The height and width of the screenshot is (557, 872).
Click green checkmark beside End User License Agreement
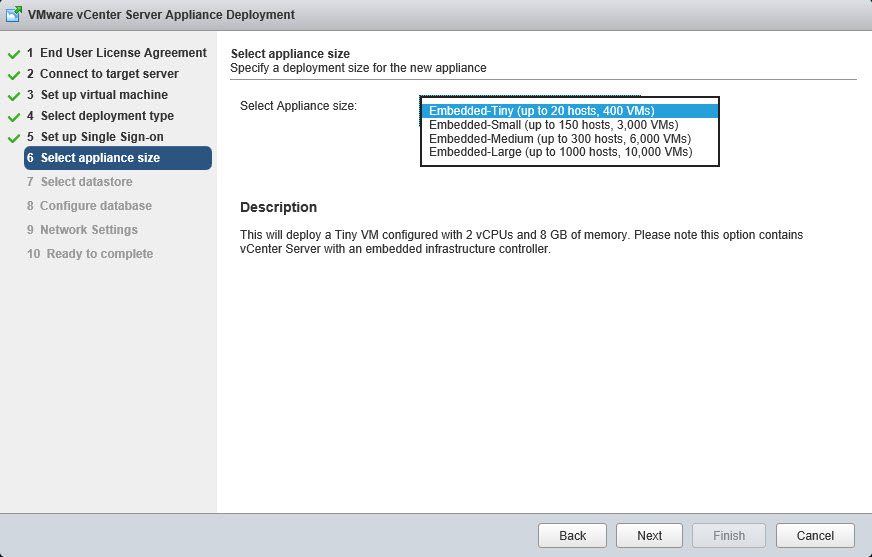(14, 53)
